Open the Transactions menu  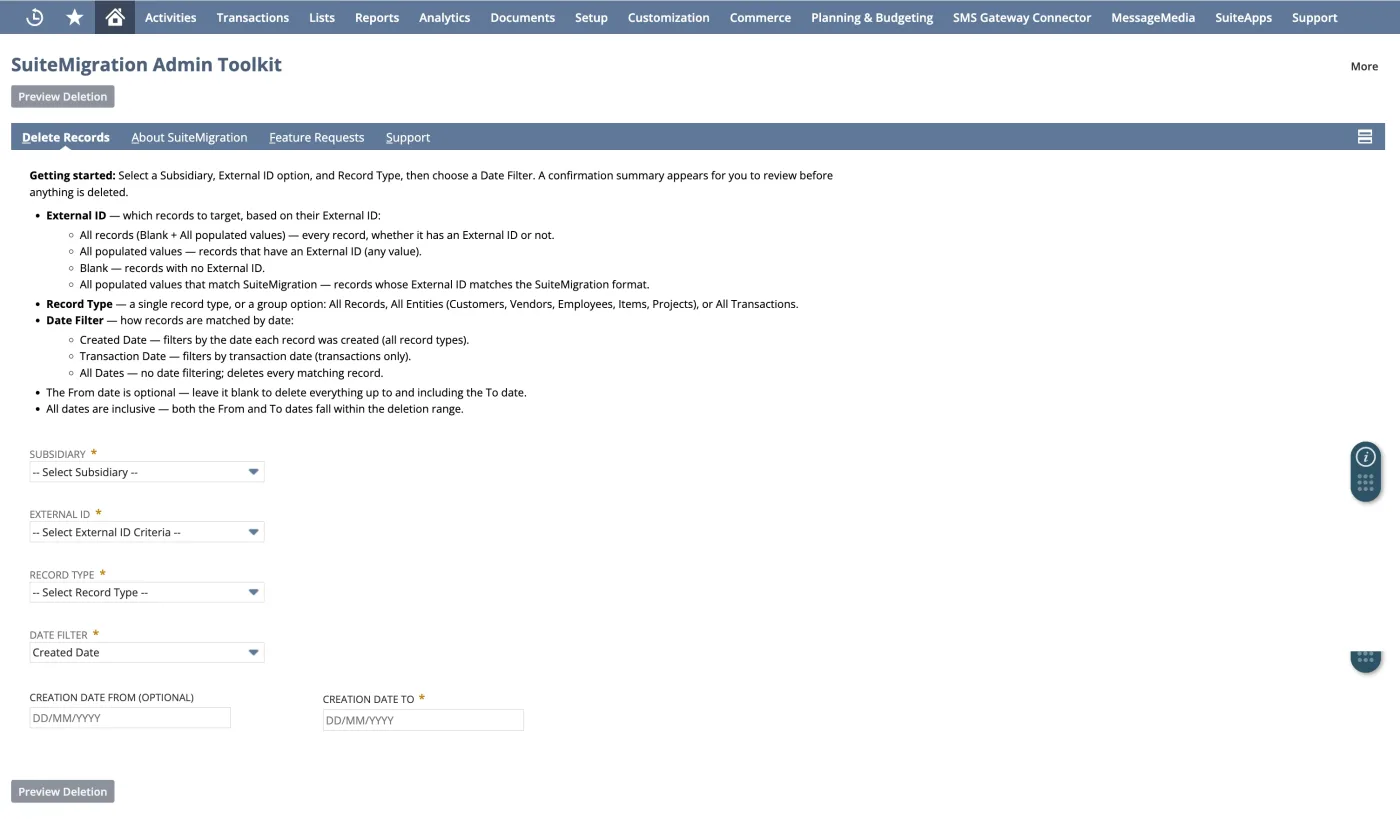[x=253, y=17]
